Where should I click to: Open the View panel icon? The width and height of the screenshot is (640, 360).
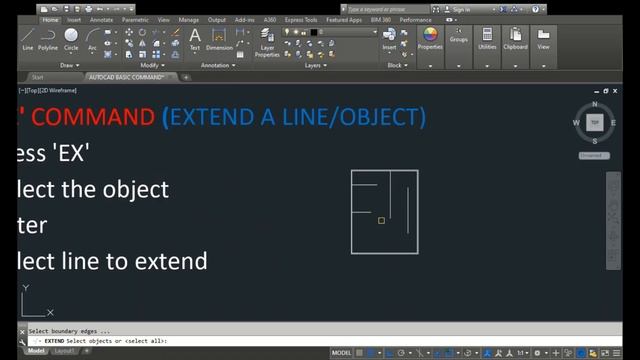tap(543, 38)
